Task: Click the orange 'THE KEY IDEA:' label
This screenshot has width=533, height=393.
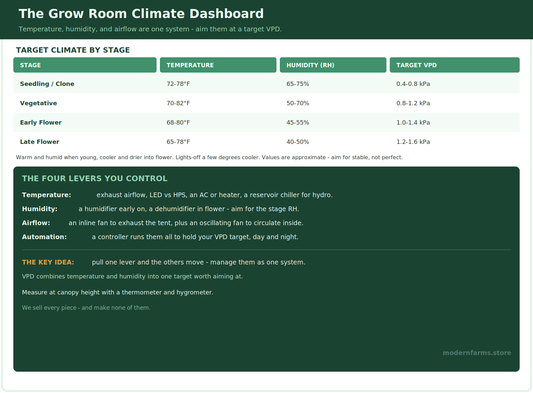Action: pyautogui.click(x=48, y=262)
